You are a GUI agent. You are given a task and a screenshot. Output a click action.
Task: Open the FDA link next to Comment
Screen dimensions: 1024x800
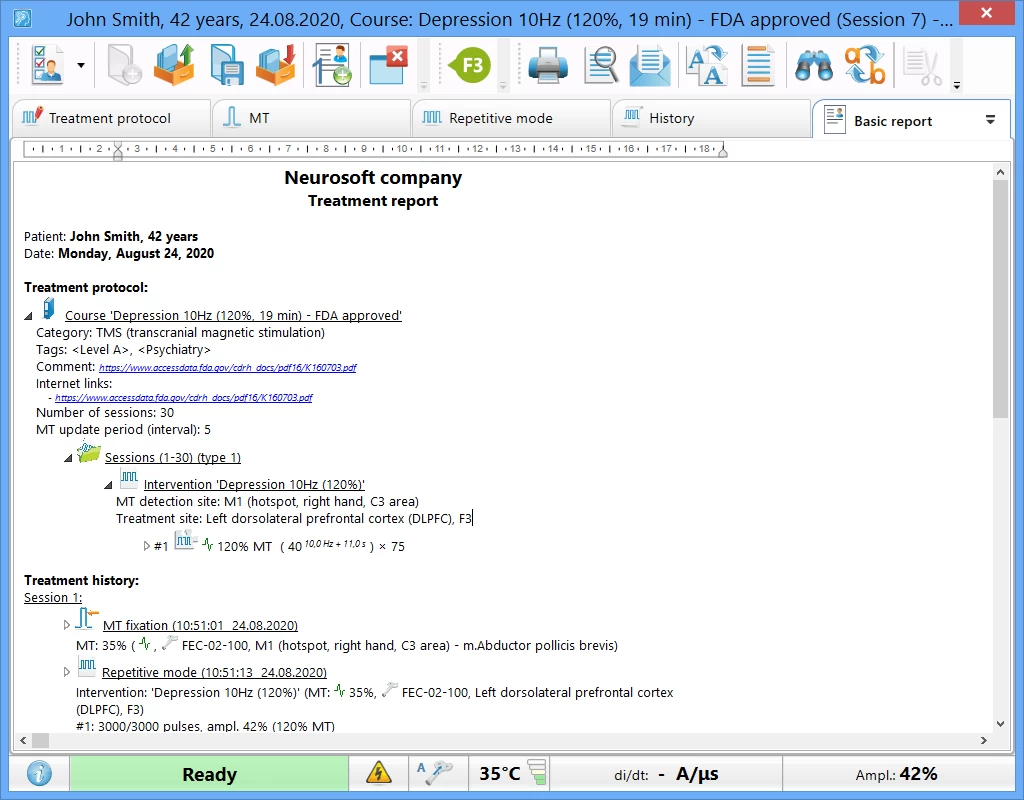pos(227,368)
